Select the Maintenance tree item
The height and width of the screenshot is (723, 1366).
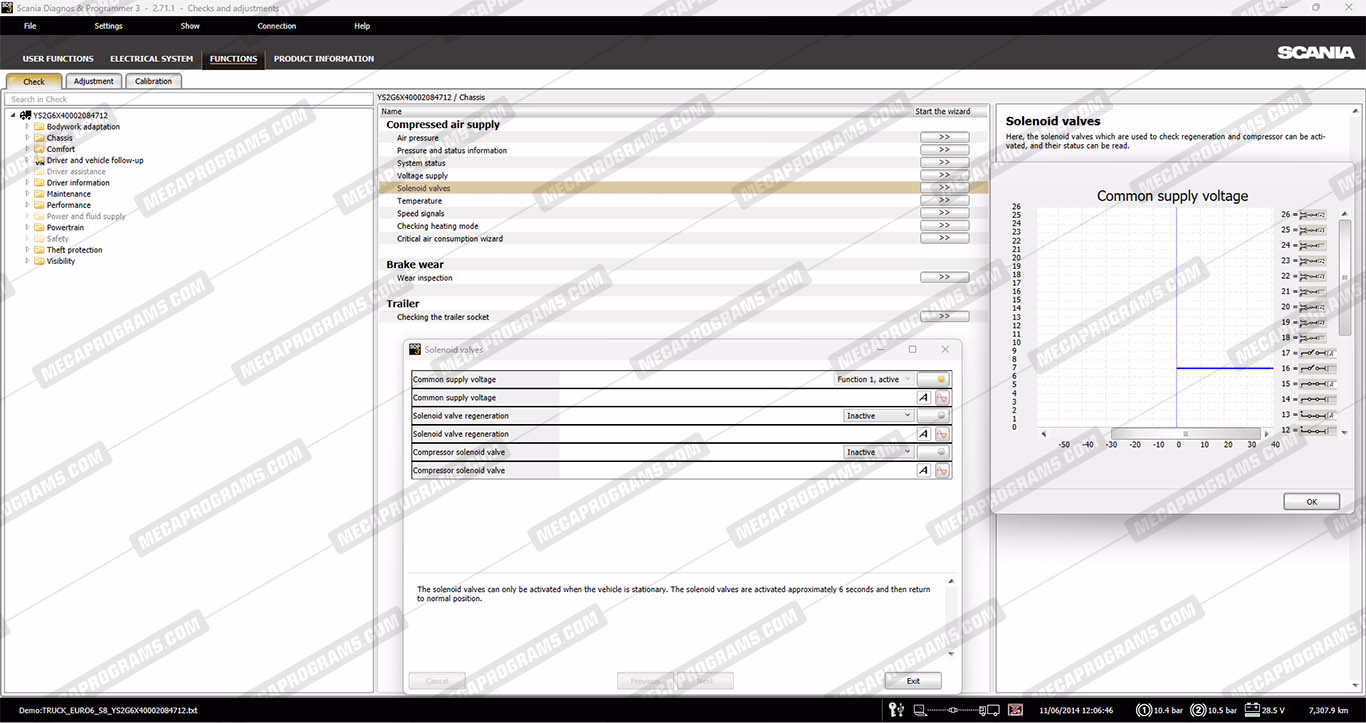tap(68, 194)
